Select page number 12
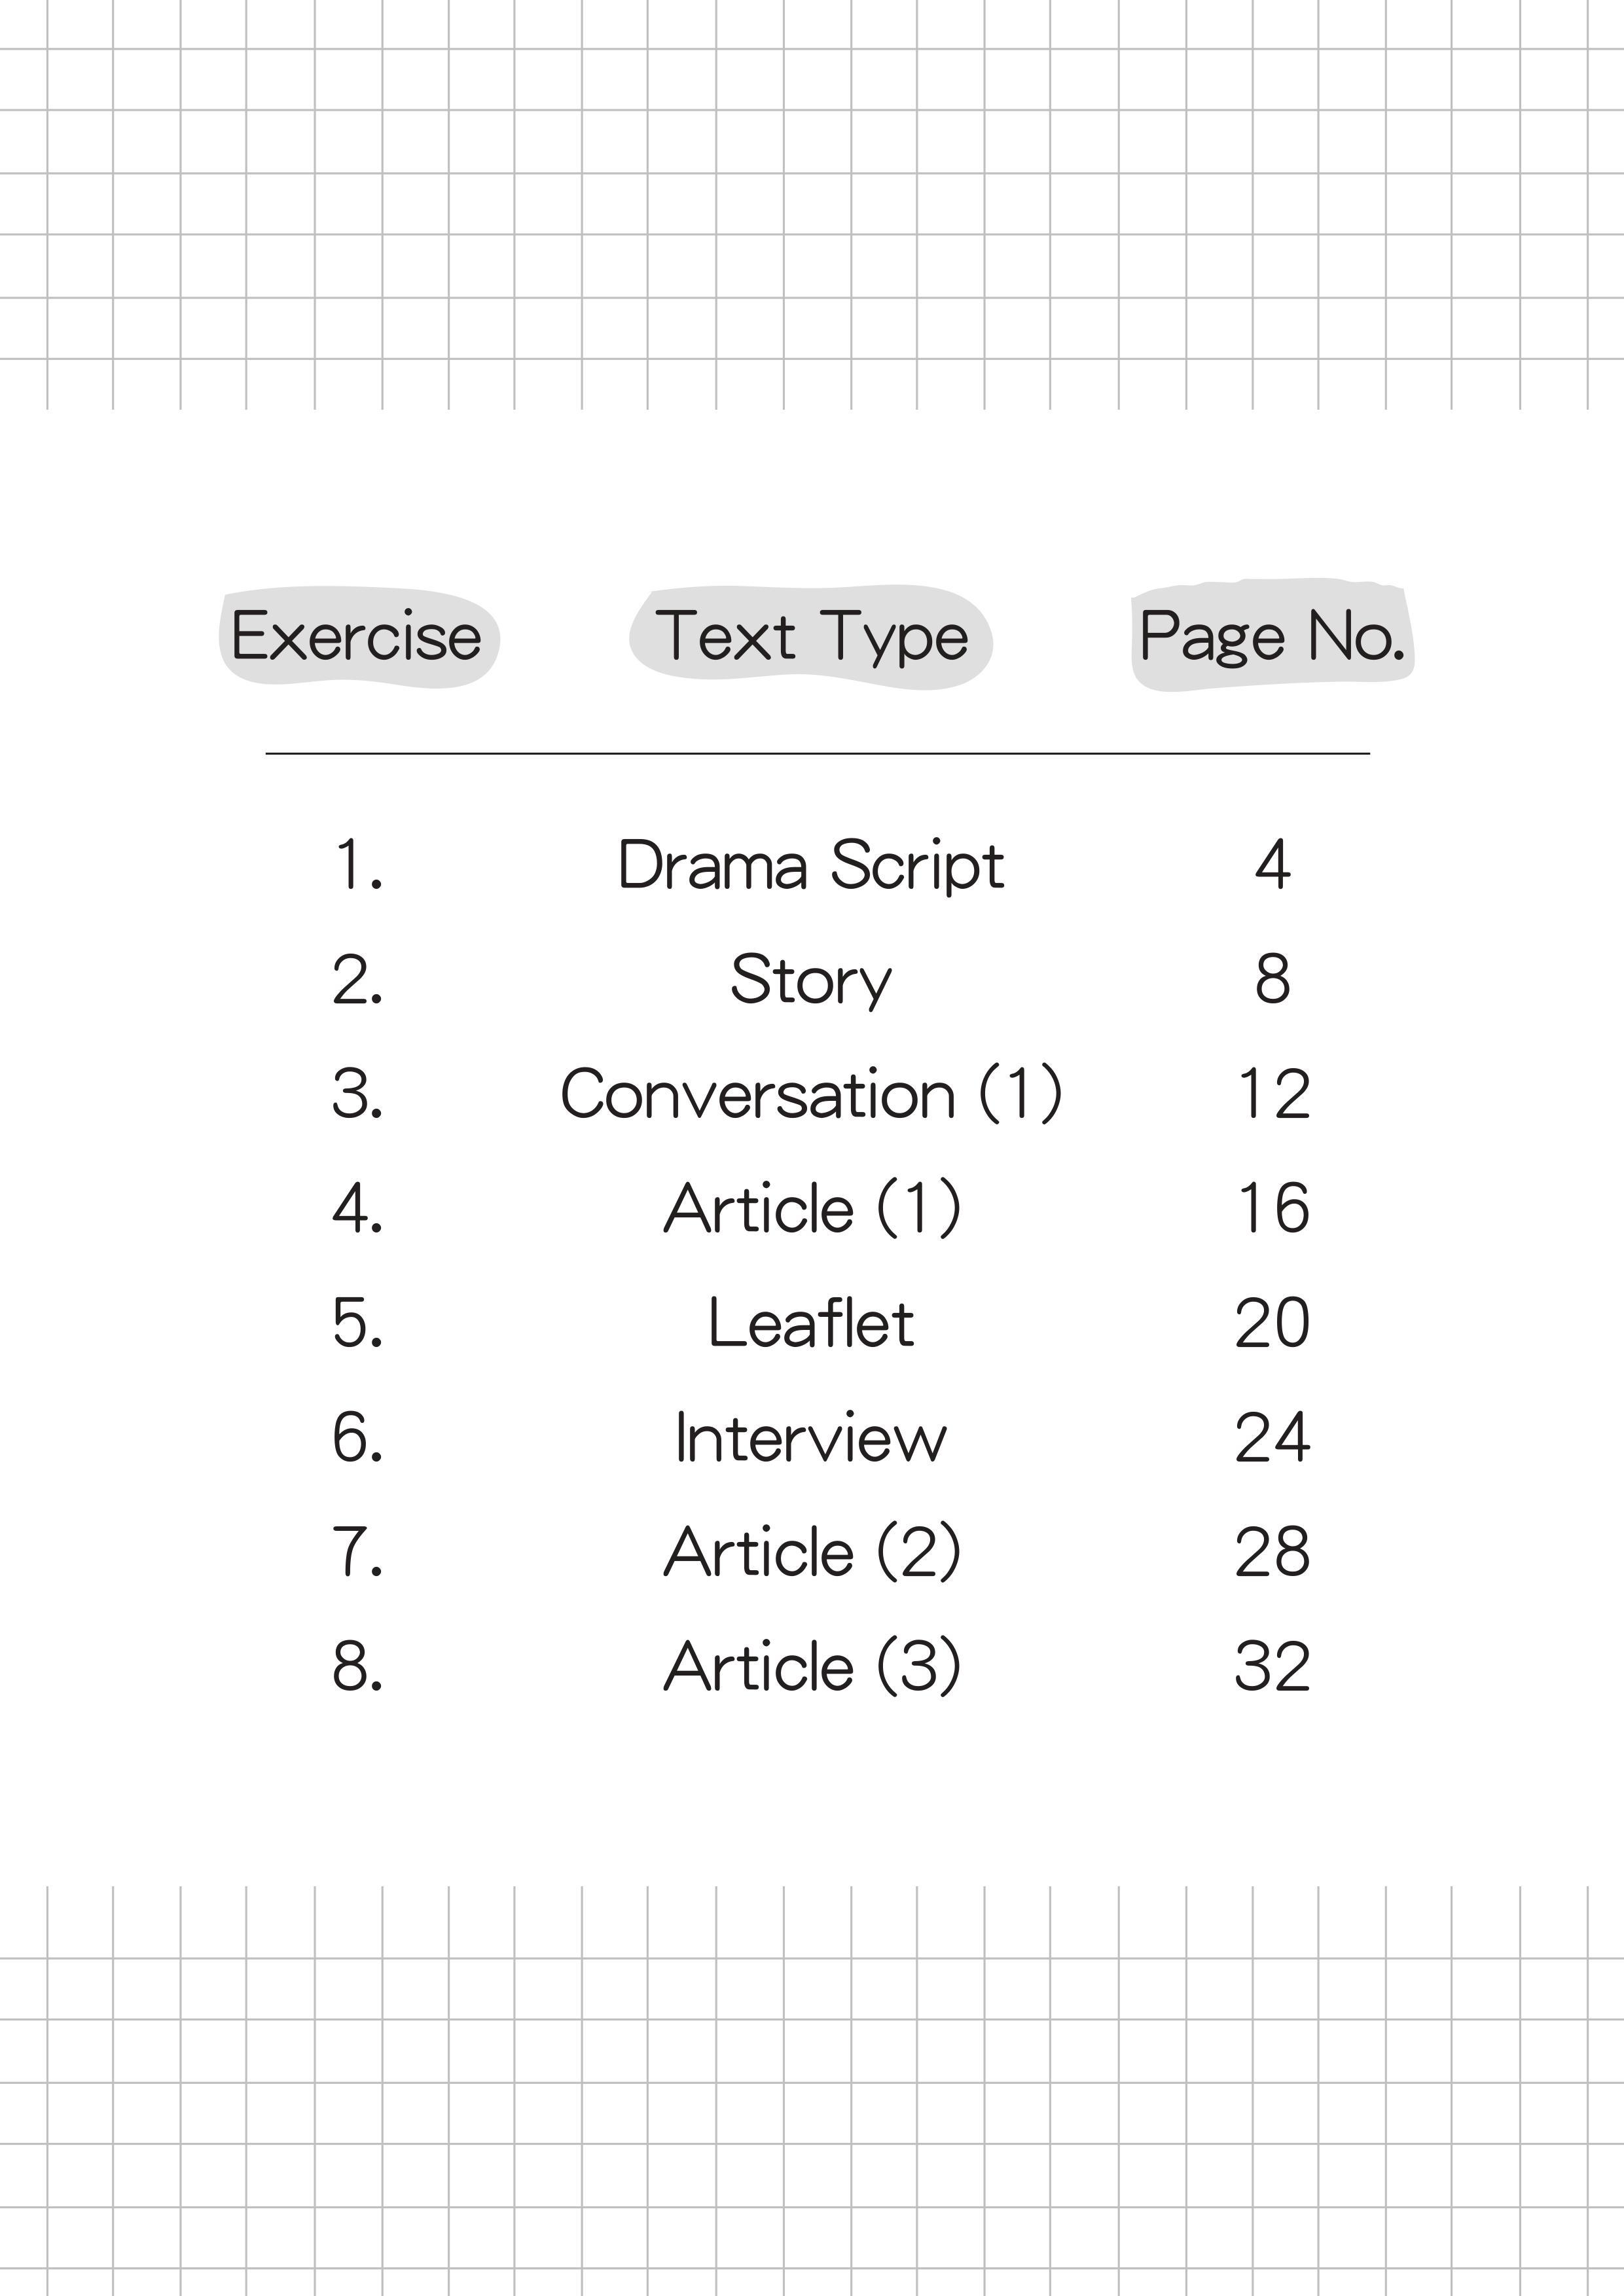Image resolution: width=1624 pixels, height=2296 pixels. [x=1272, y=1094]
